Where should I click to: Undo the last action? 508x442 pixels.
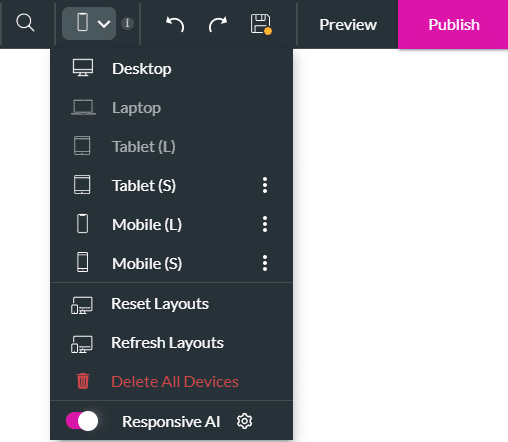tap(175, 24)
